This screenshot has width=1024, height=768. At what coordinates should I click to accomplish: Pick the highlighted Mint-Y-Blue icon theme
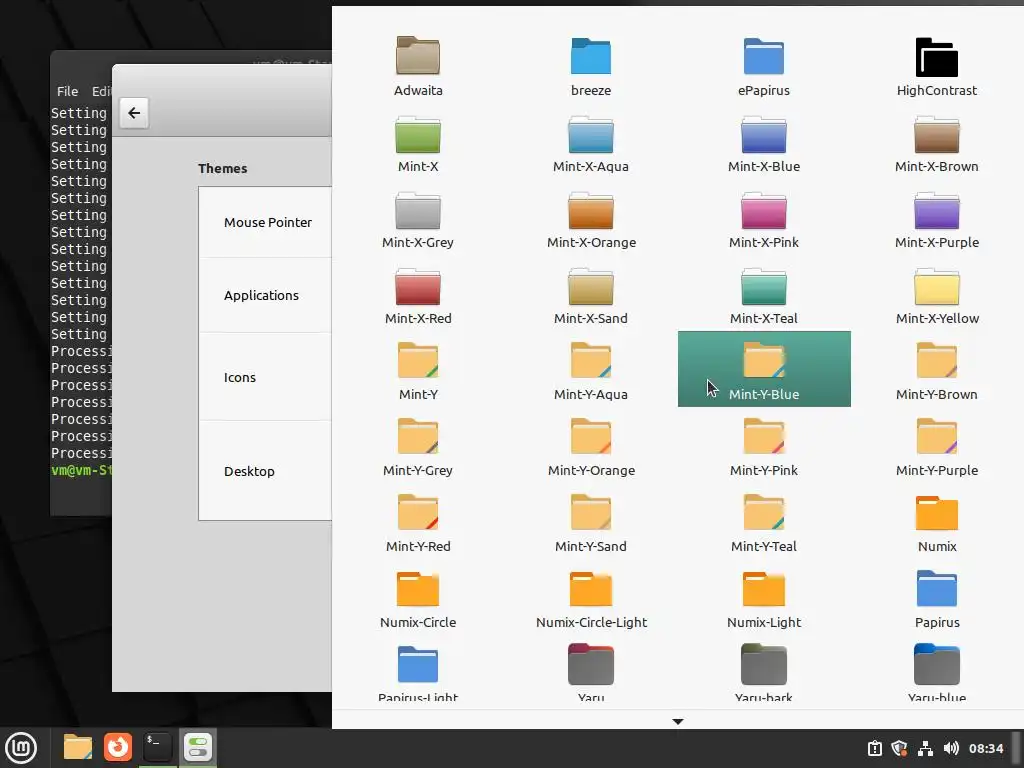764,369
